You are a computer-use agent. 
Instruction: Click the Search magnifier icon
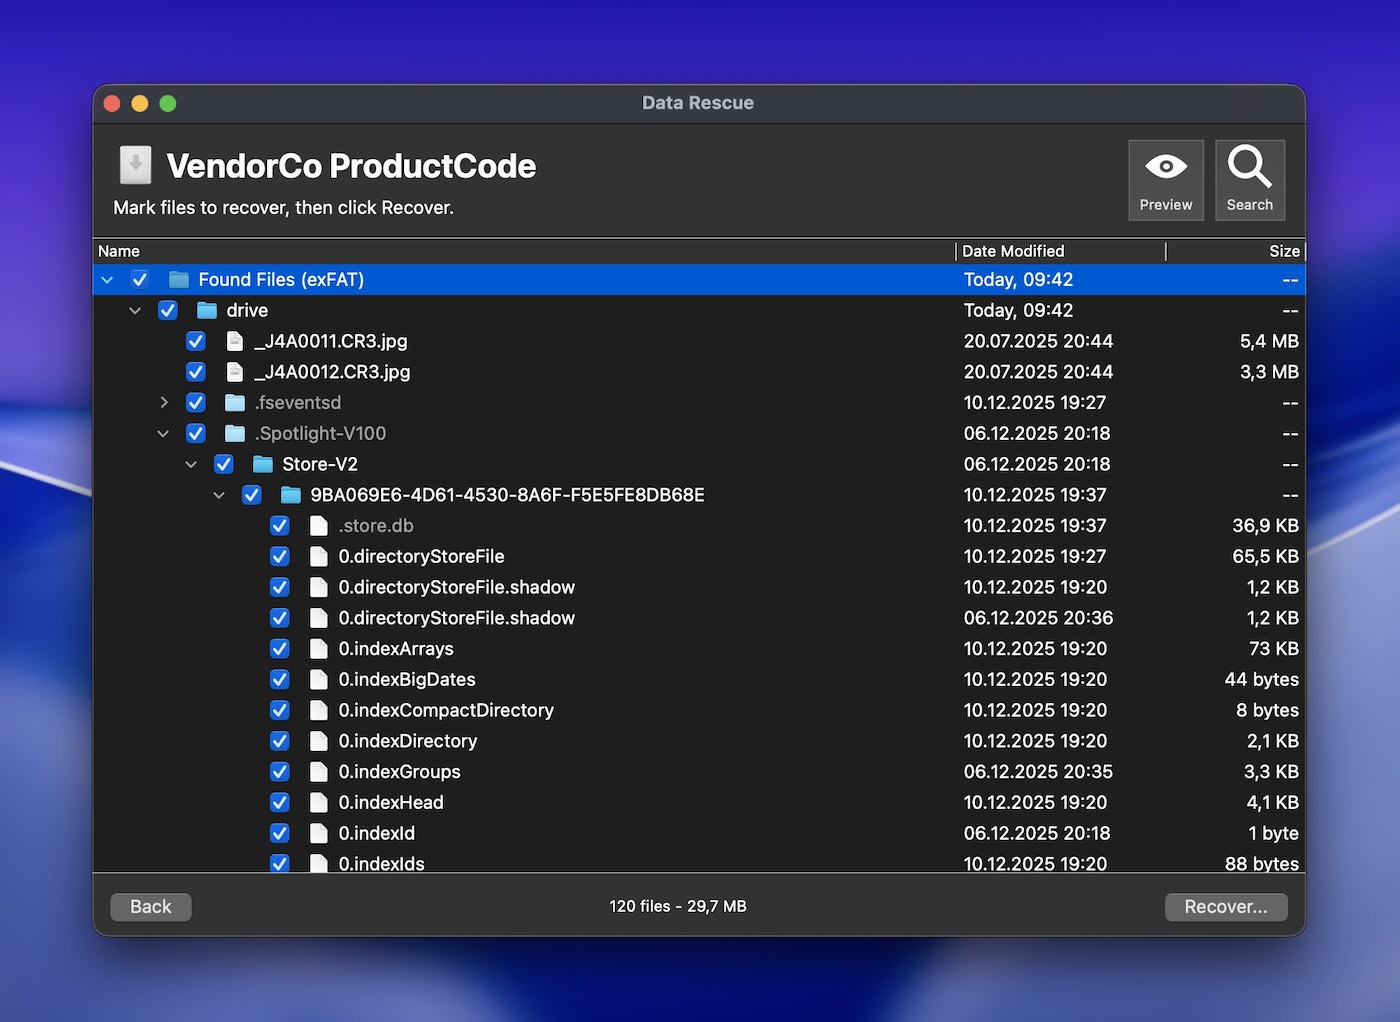coord(1249,168)
